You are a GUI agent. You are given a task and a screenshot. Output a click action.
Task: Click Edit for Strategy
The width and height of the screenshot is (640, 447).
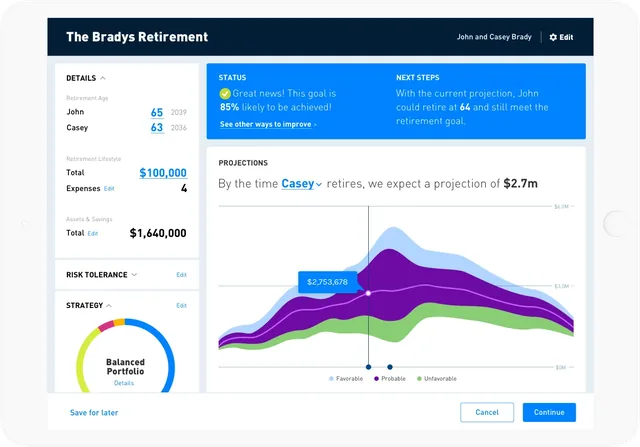182,305
